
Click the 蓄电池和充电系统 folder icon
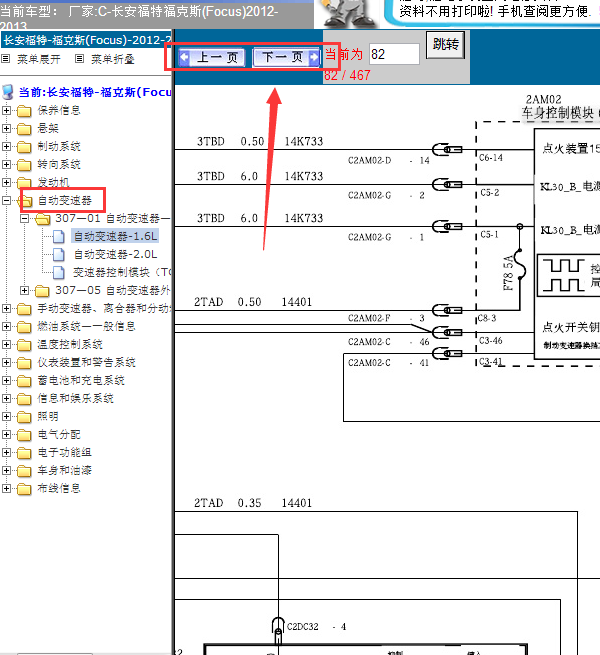click(x=24, y=381)
